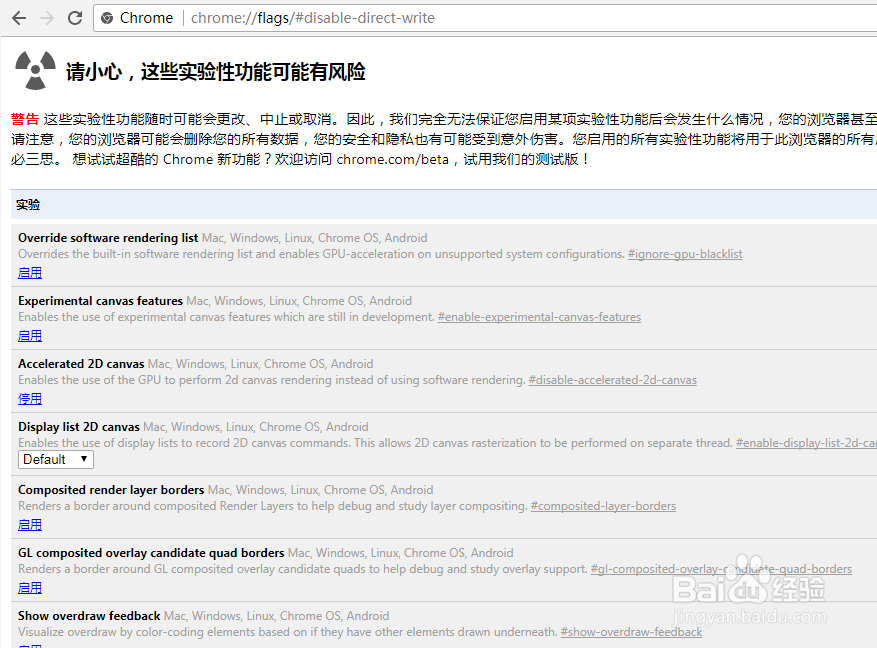This screenshot has width=877, height=648.
Task: Enable Experimental canvas features flag
Action: pyautogui.click(x=30, y=335)
